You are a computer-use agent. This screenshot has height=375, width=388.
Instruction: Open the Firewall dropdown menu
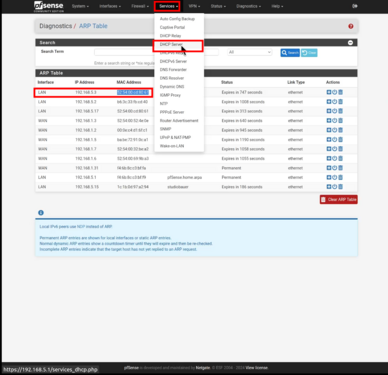140,6
